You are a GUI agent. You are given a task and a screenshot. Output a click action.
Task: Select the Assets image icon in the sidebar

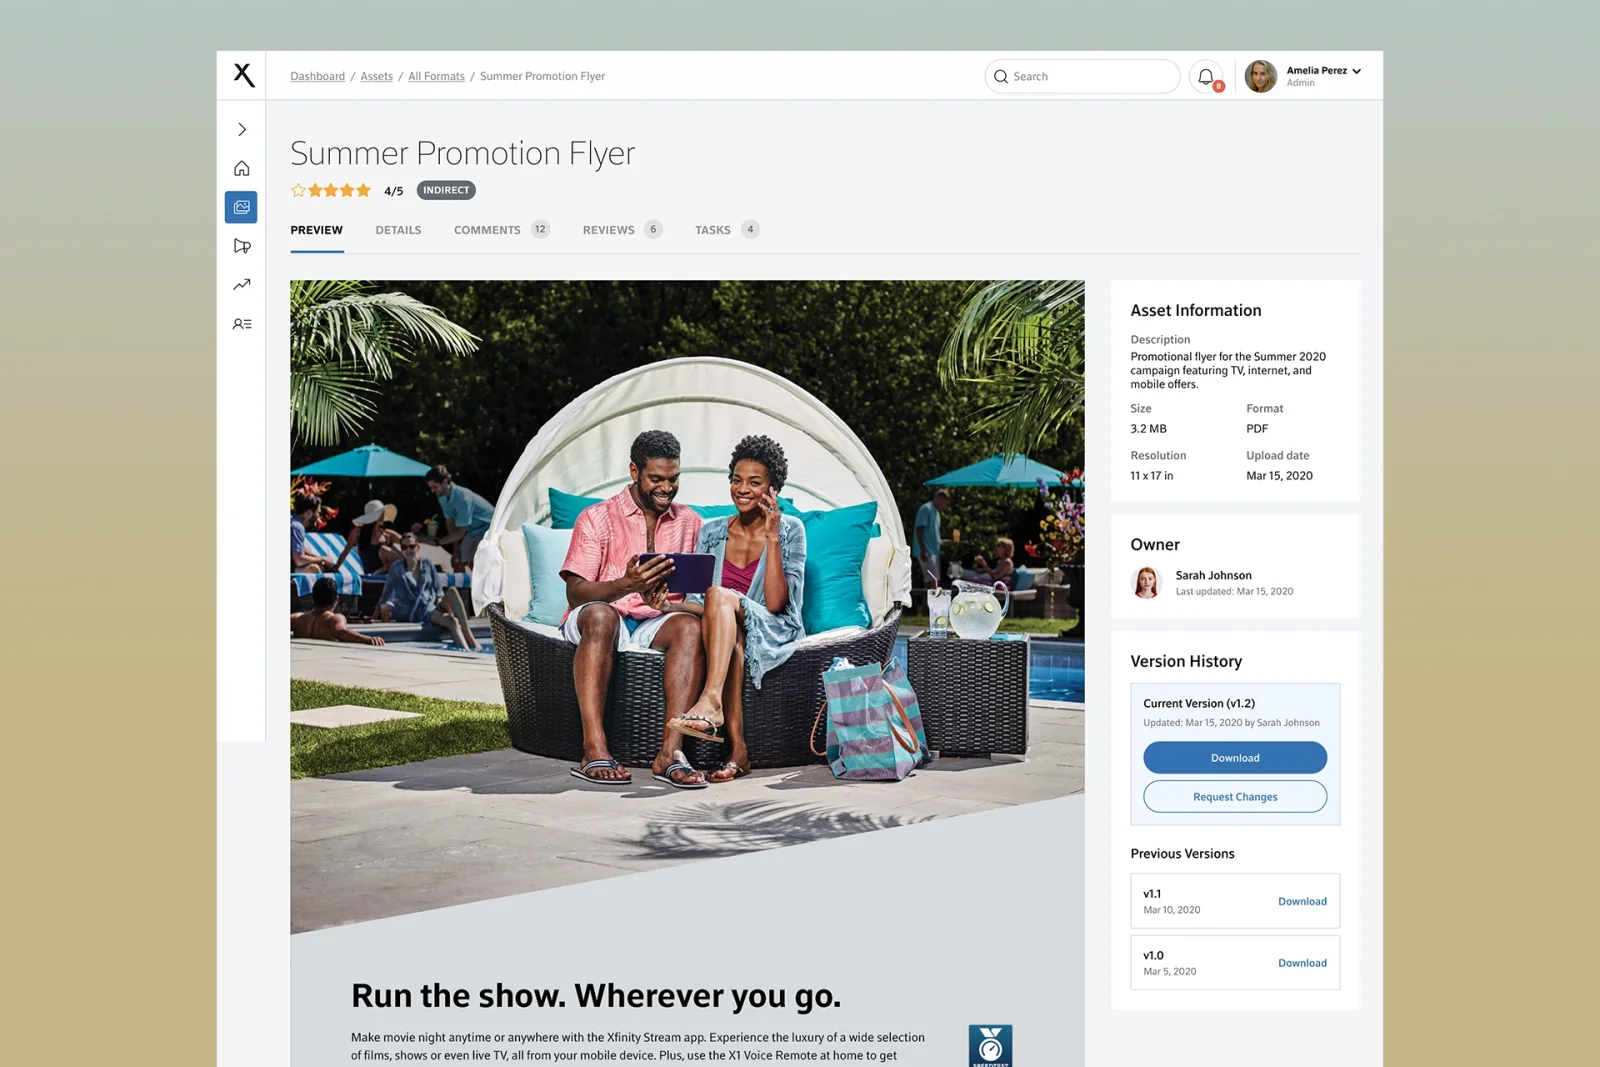click(x=241, y=207)
